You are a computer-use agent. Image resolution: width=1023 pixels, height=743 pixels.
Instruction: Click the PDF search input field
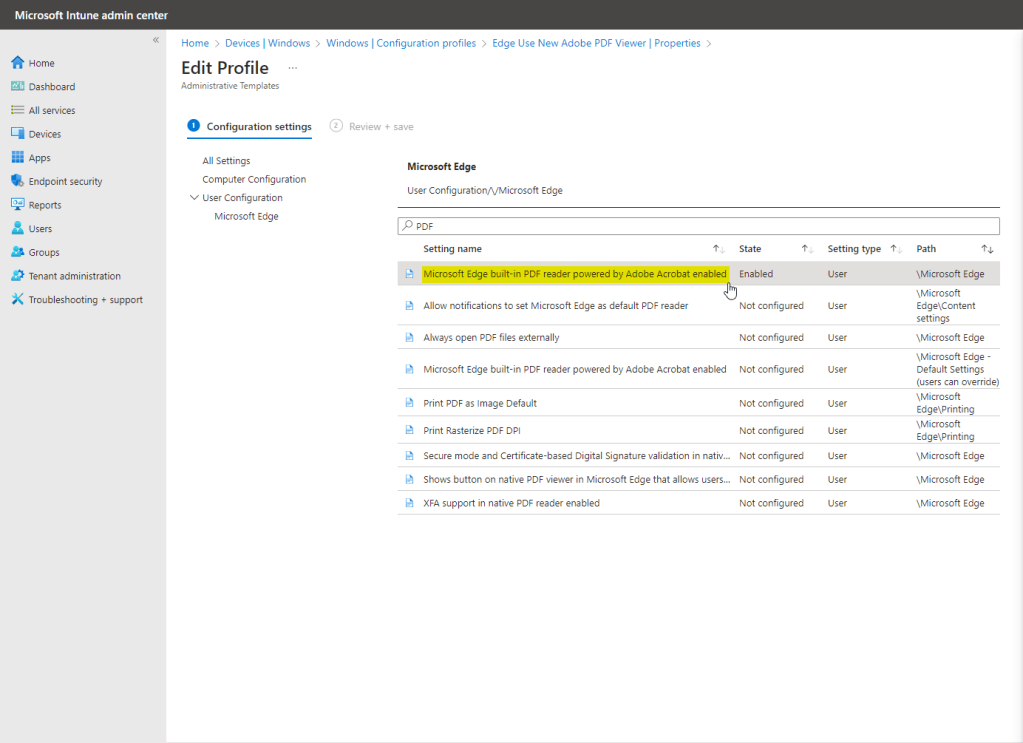(700, 227)
